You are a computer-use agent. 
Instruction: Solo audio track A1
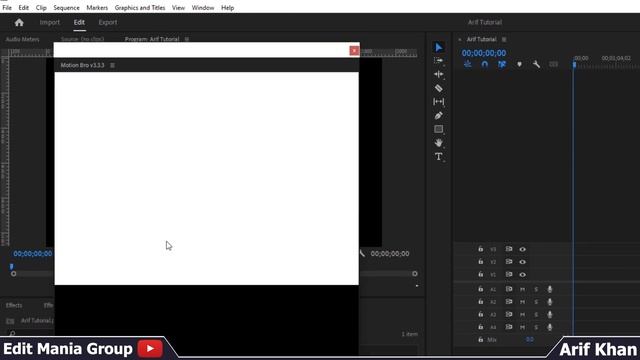point(536,289)
